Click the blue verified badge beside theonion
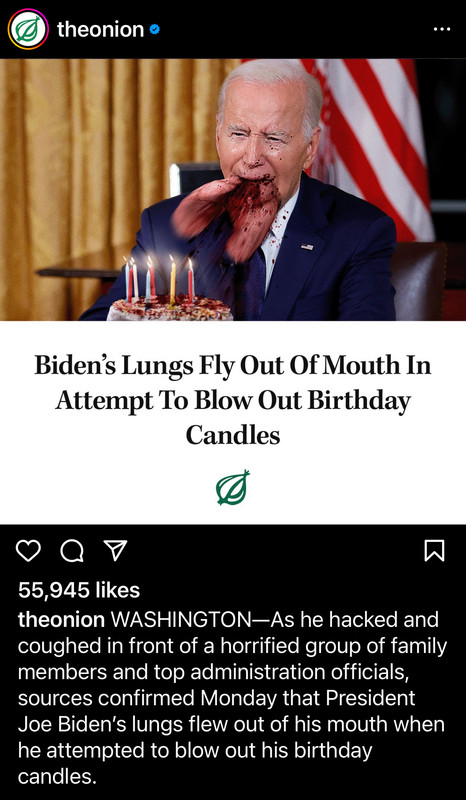The height and width of the screenshot is (800, 466). [x=155, y=30]
